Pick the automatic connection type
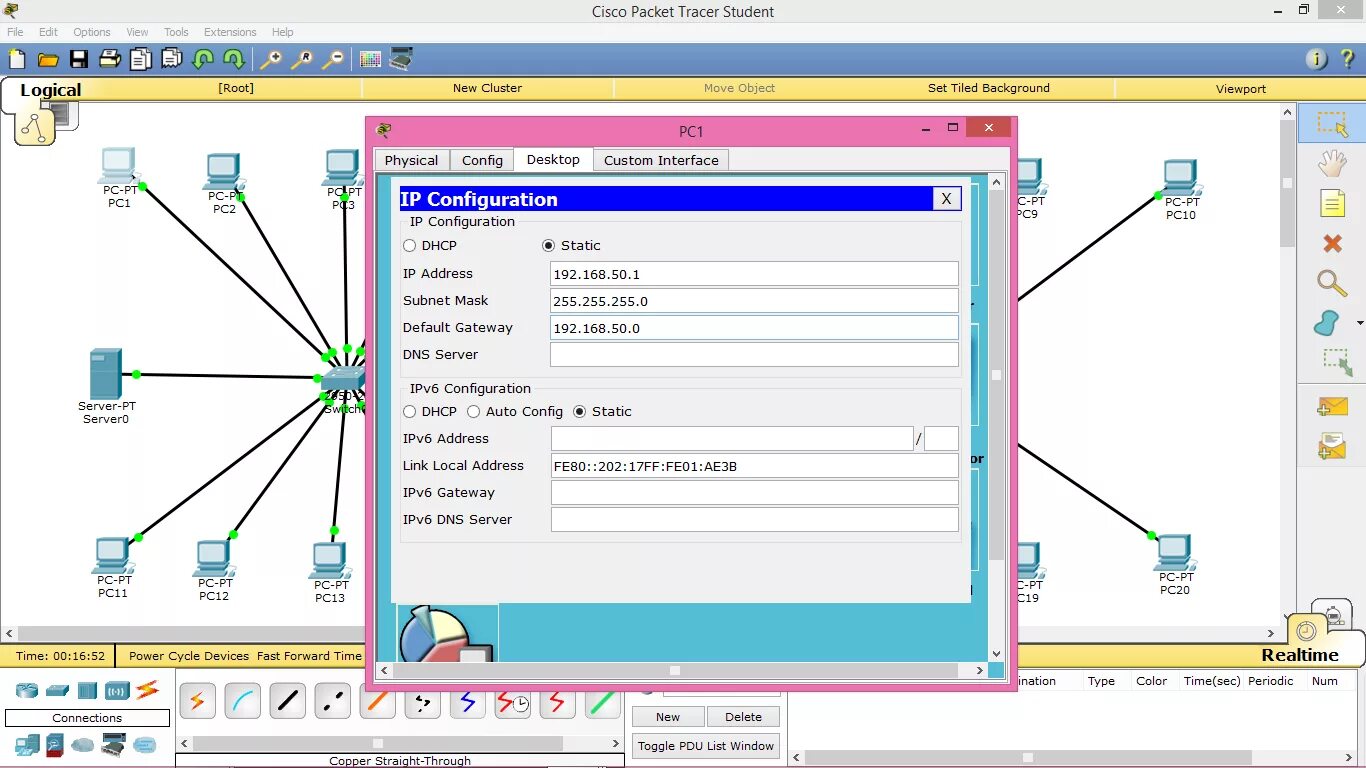This screenshot has width=1366, height=768. pos(197,702)
